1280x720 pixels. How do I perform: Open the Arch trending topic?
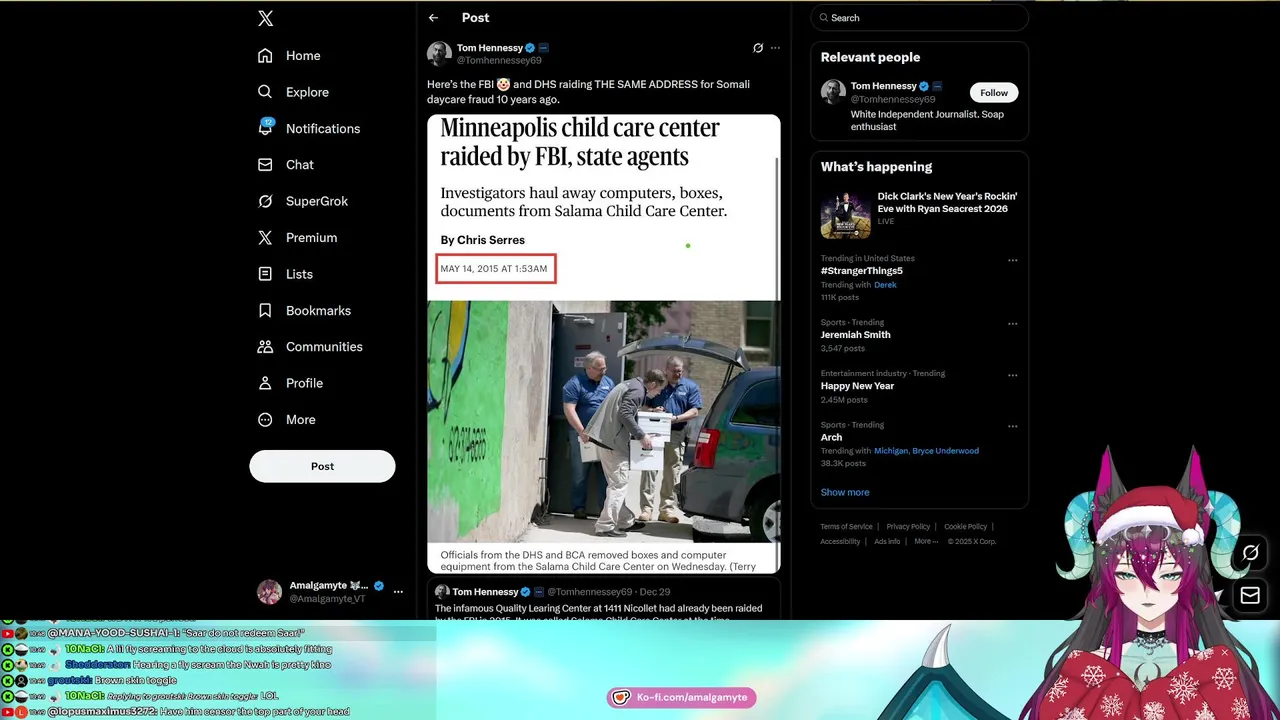coord(831,437)
